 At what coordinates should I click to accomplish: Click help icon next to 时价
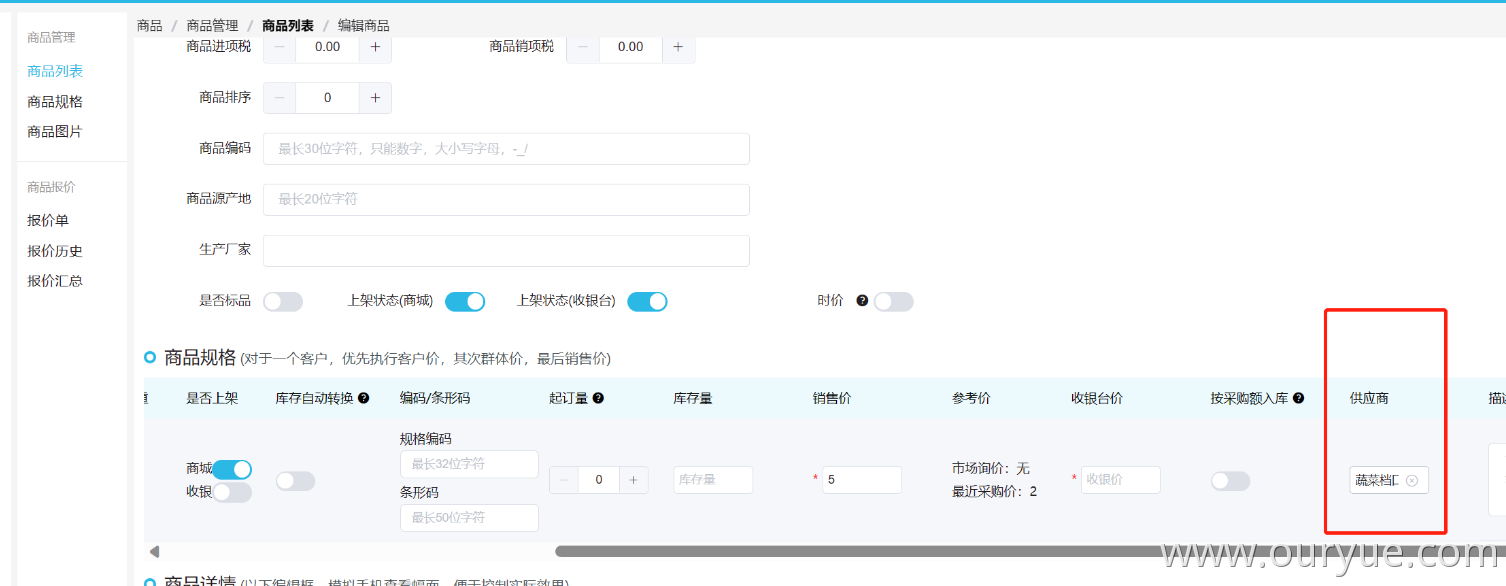coord(862,301)
